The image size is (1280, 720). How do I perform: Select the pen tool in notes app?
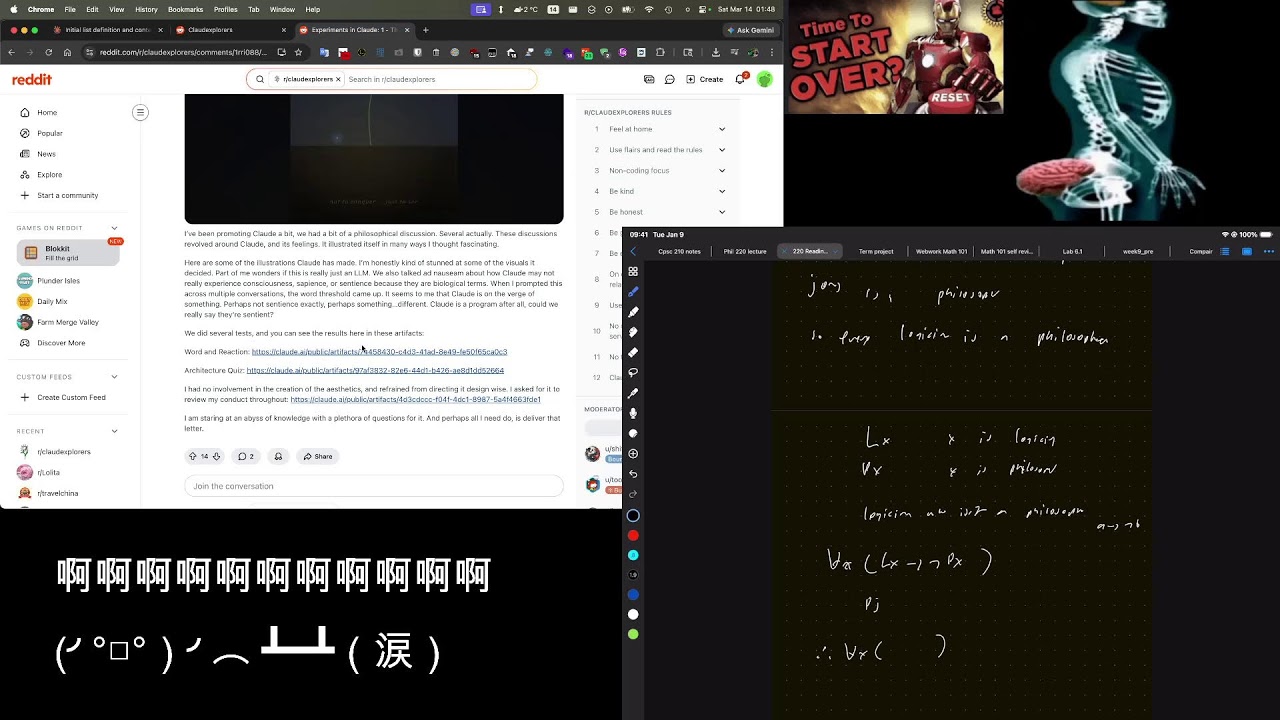point(633,291)
